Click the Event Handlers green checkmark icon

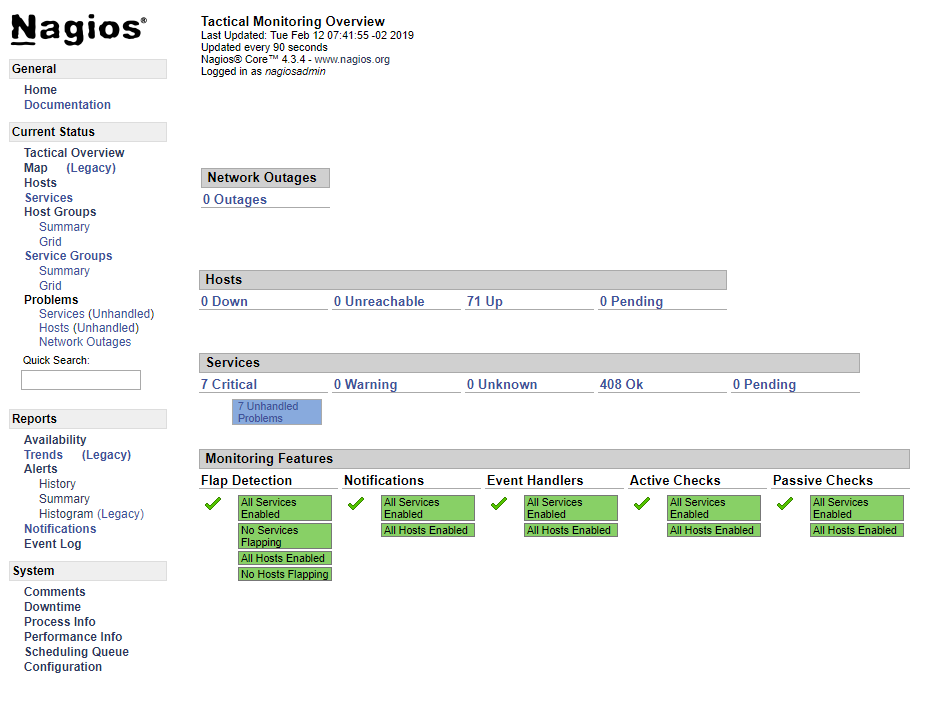click(x=498, y=504)
